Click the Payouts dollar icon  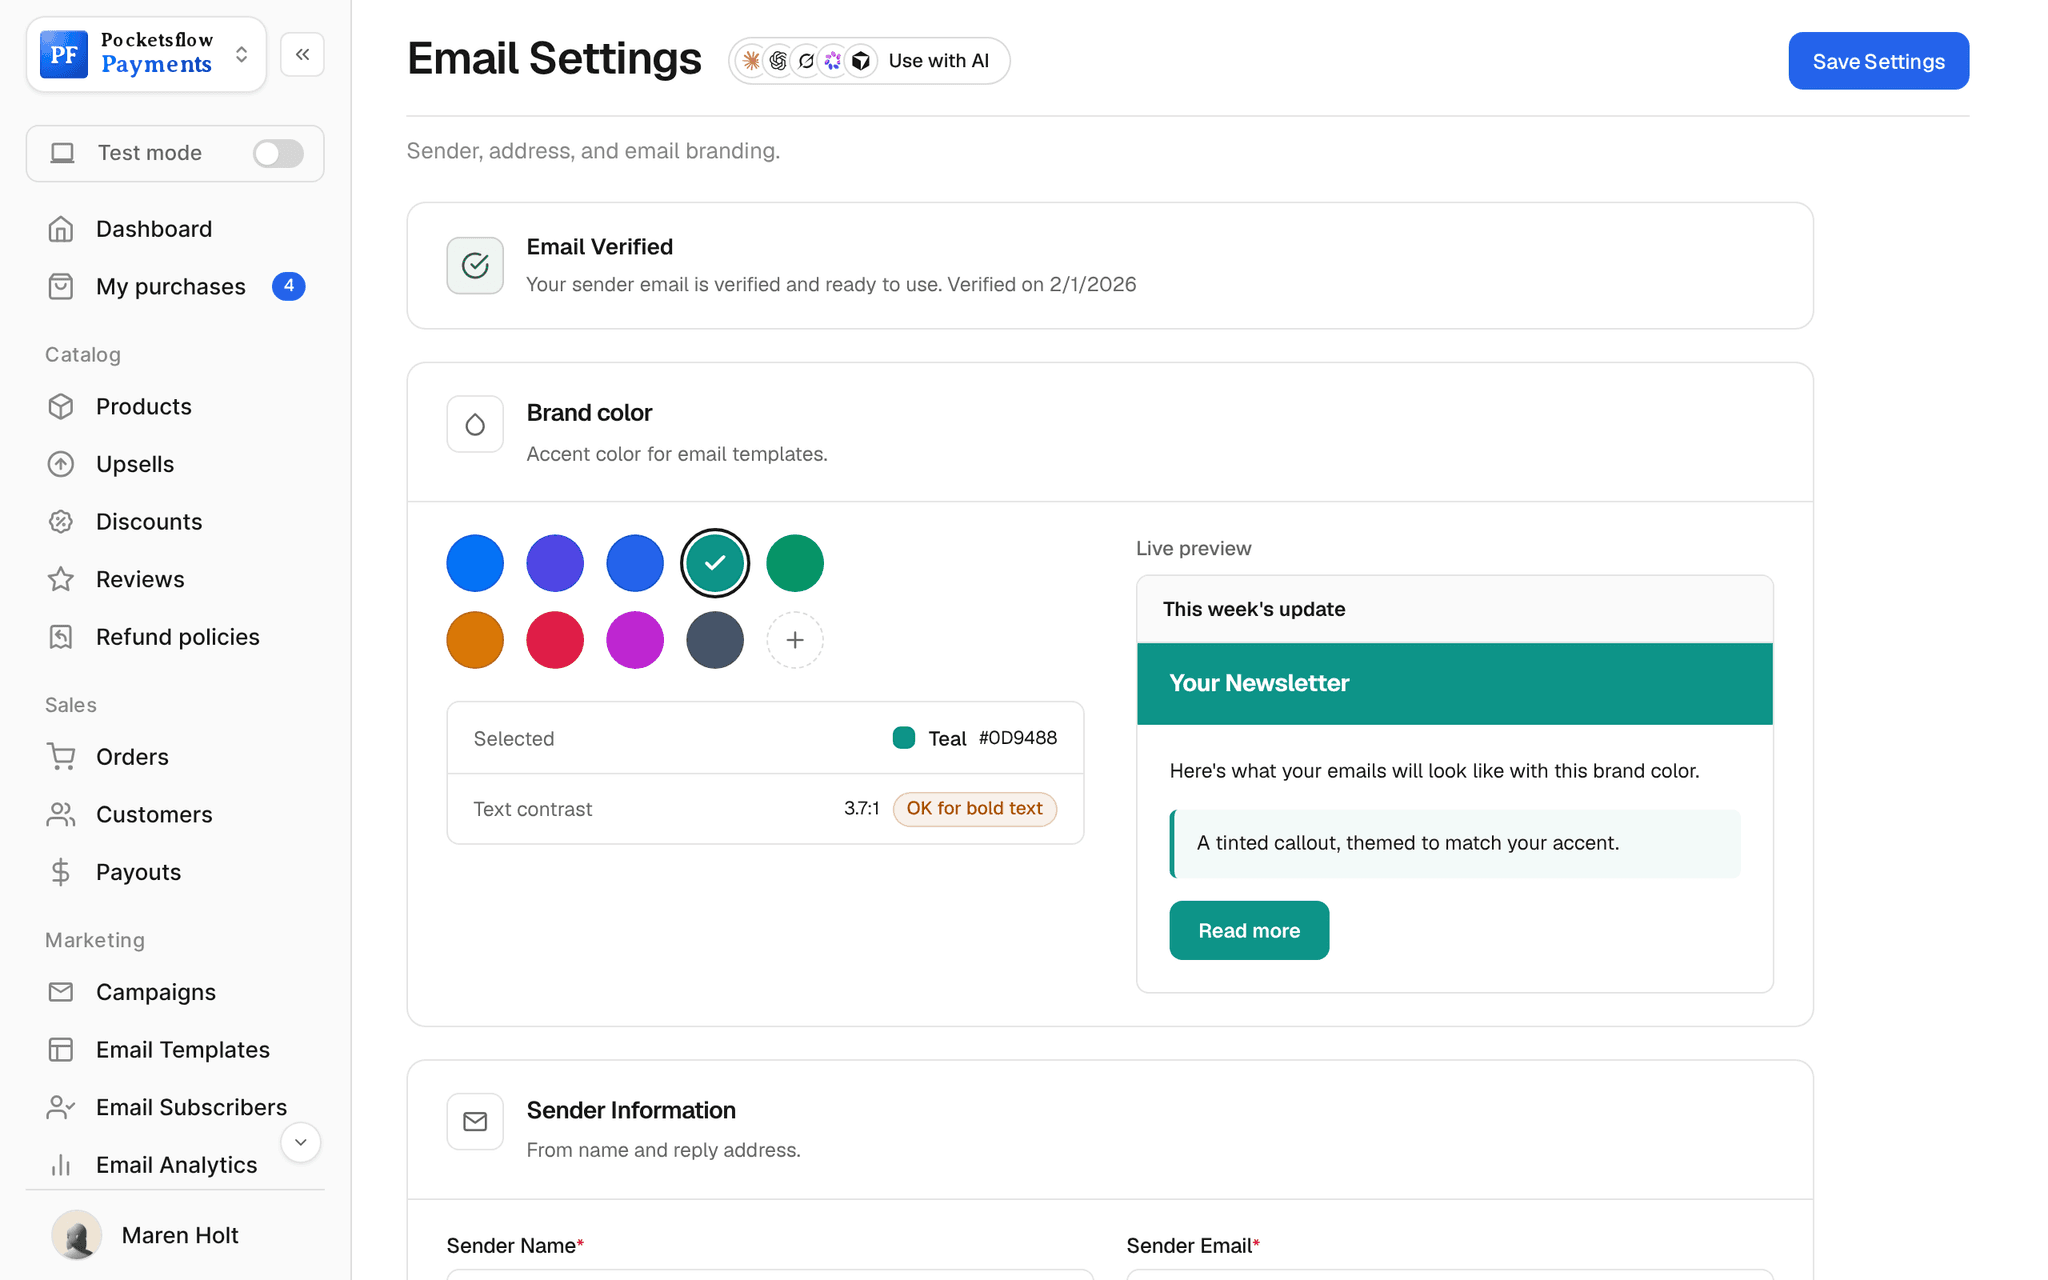(x=61, y=872)
